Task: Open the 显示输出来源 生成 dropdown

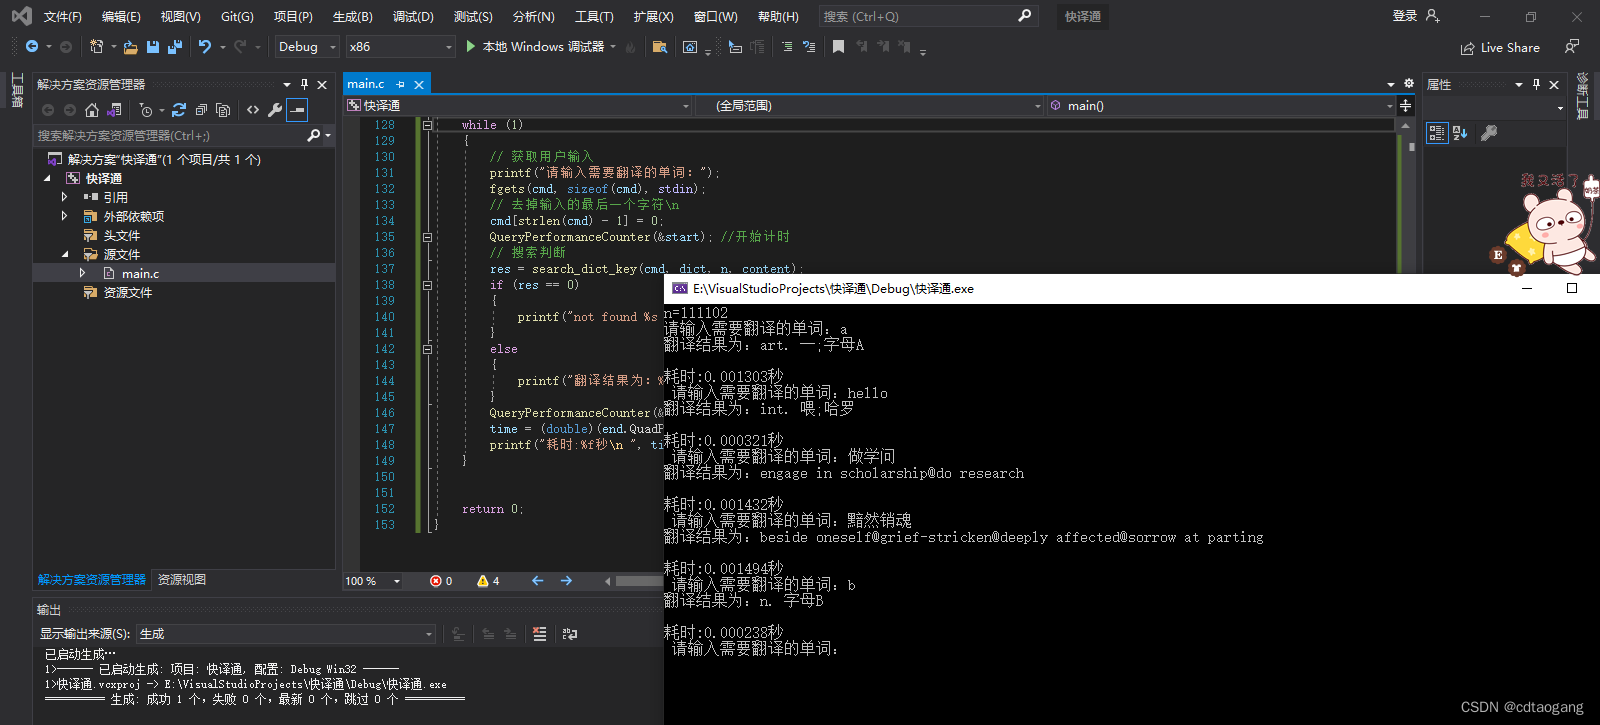Action: (286, 634)
